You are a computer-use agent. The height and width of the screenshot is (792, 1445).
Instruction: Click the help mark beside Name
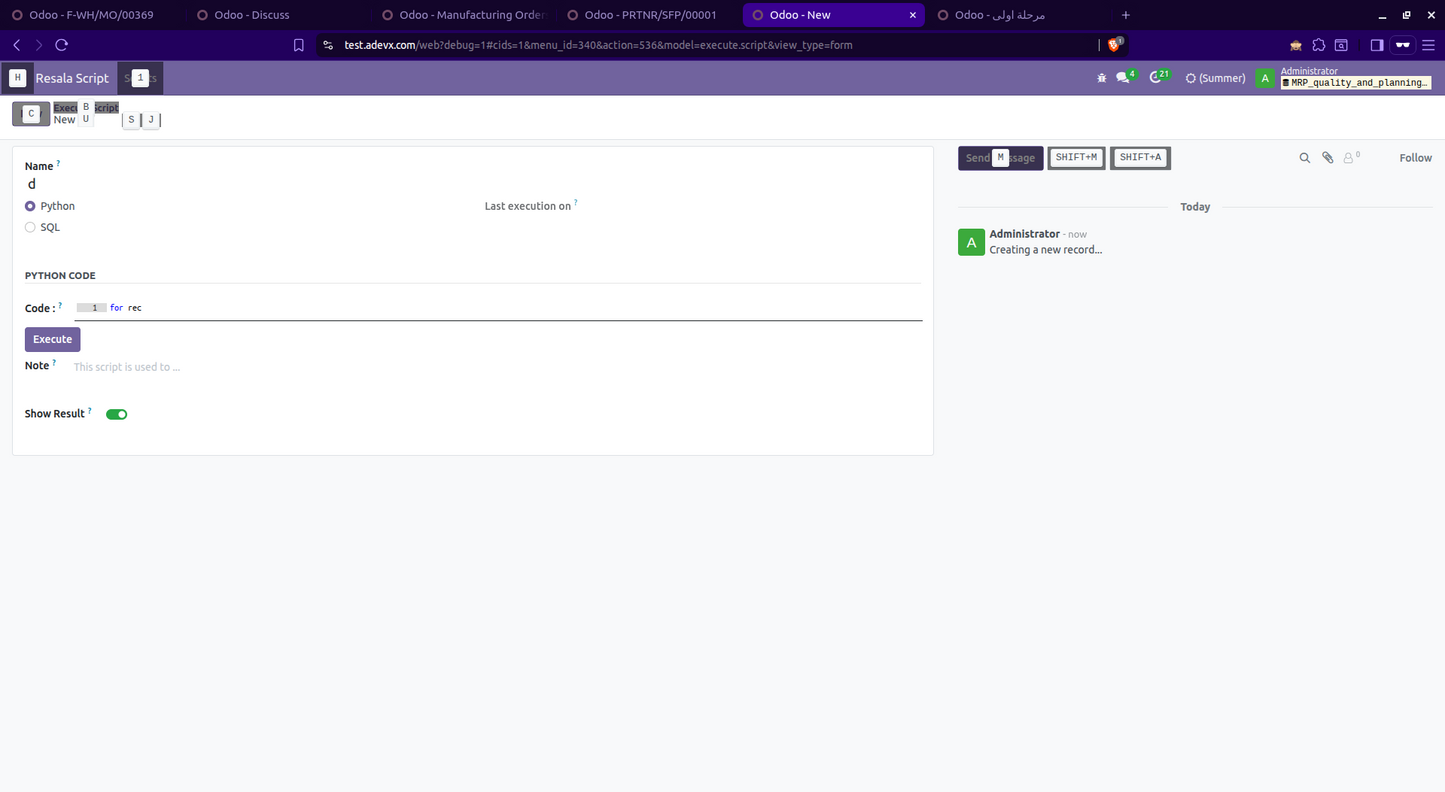58,162
